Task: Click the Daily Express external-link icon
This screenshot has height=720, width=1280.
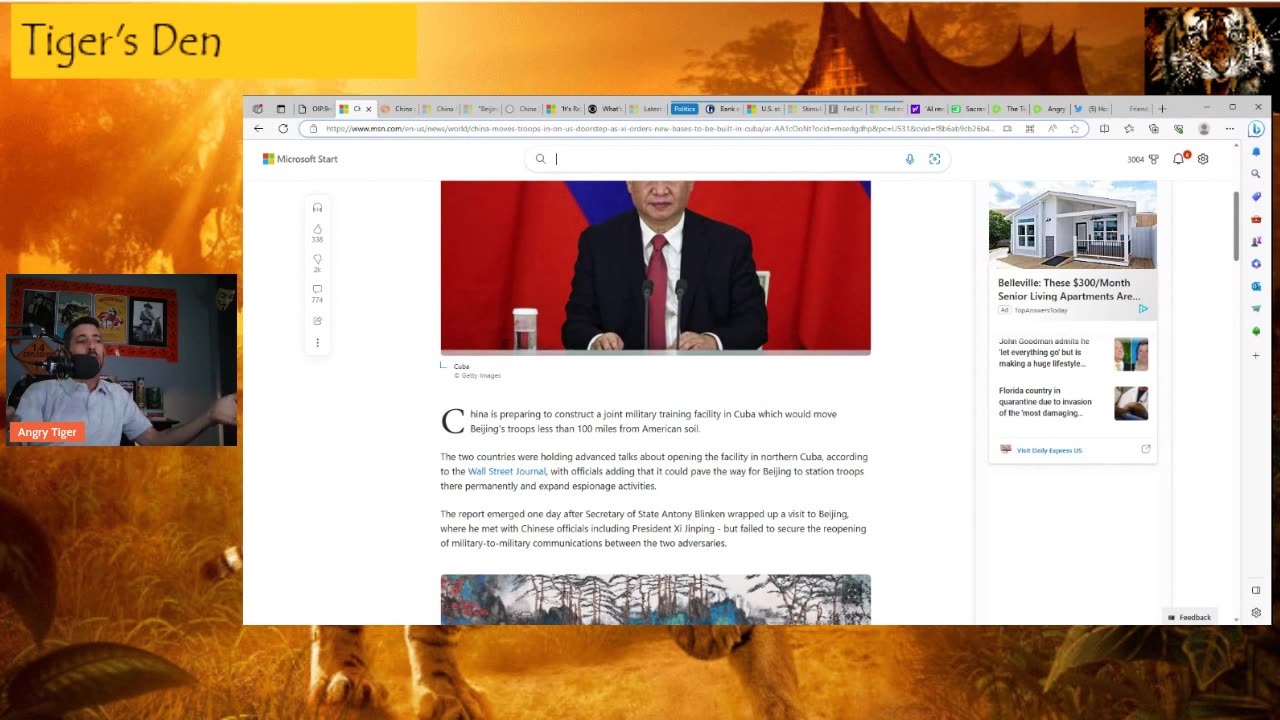Action: 1146,449
